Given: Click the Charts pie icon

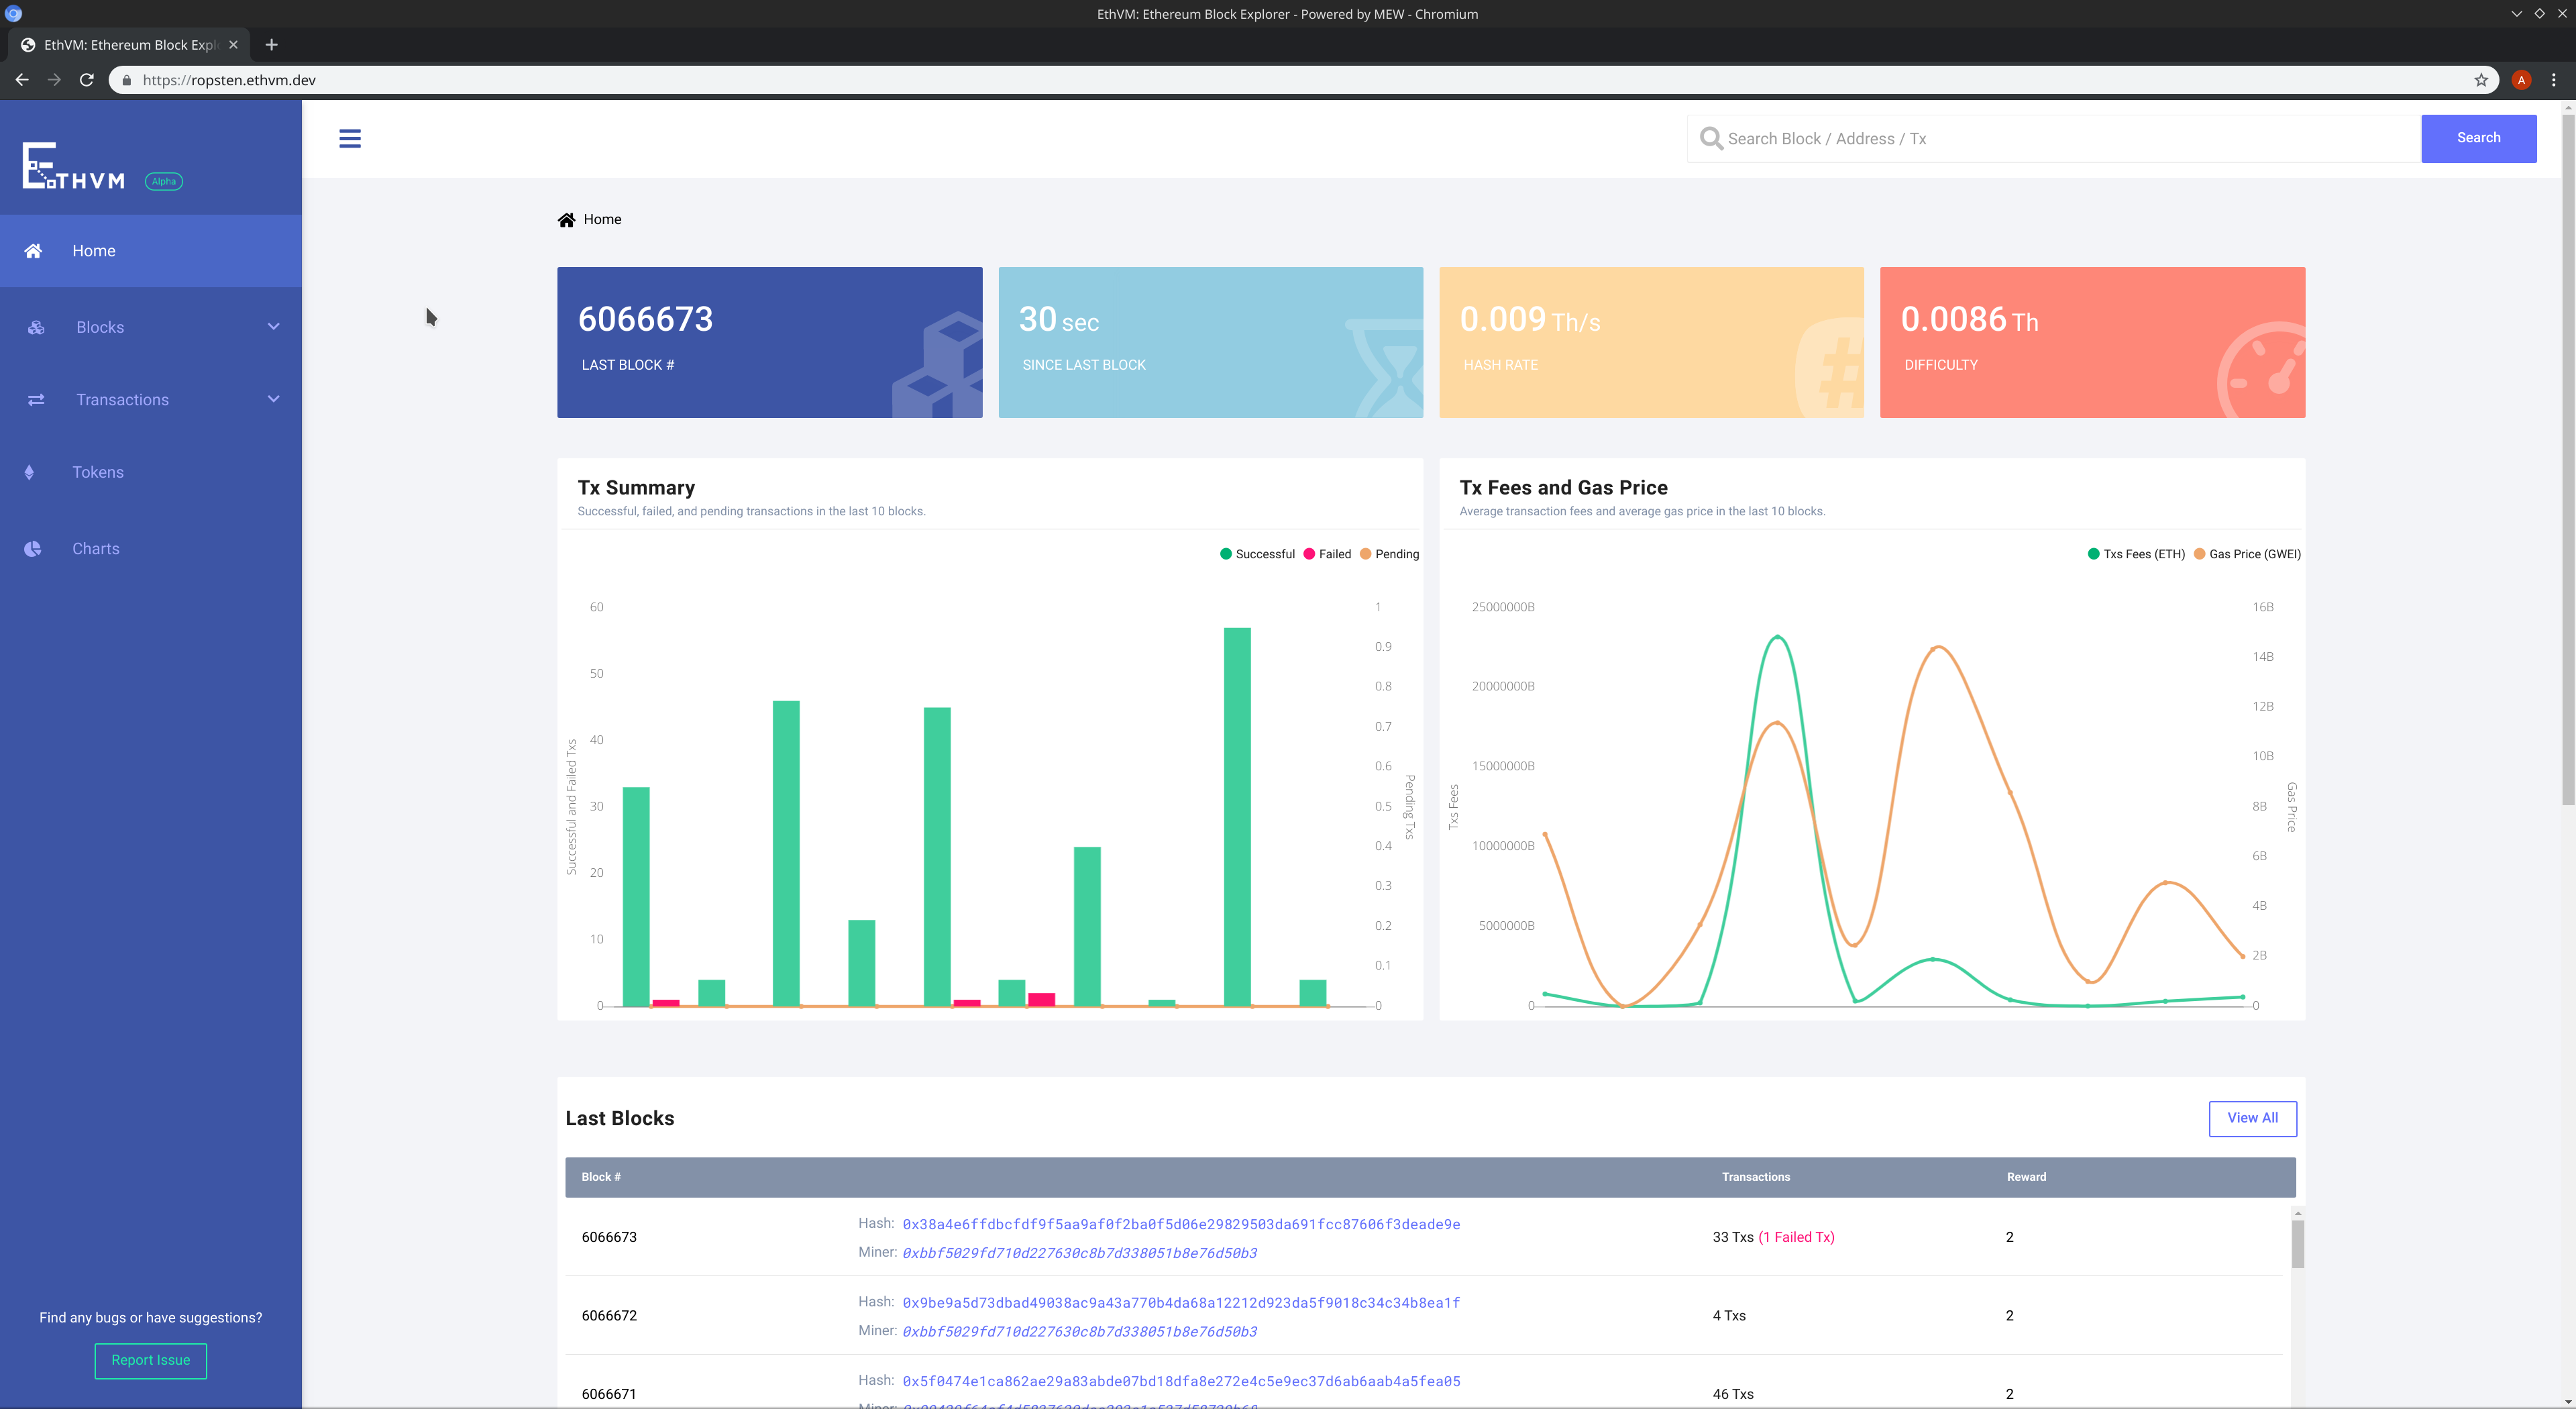Looking at the screenshot, I should (33, 549).
